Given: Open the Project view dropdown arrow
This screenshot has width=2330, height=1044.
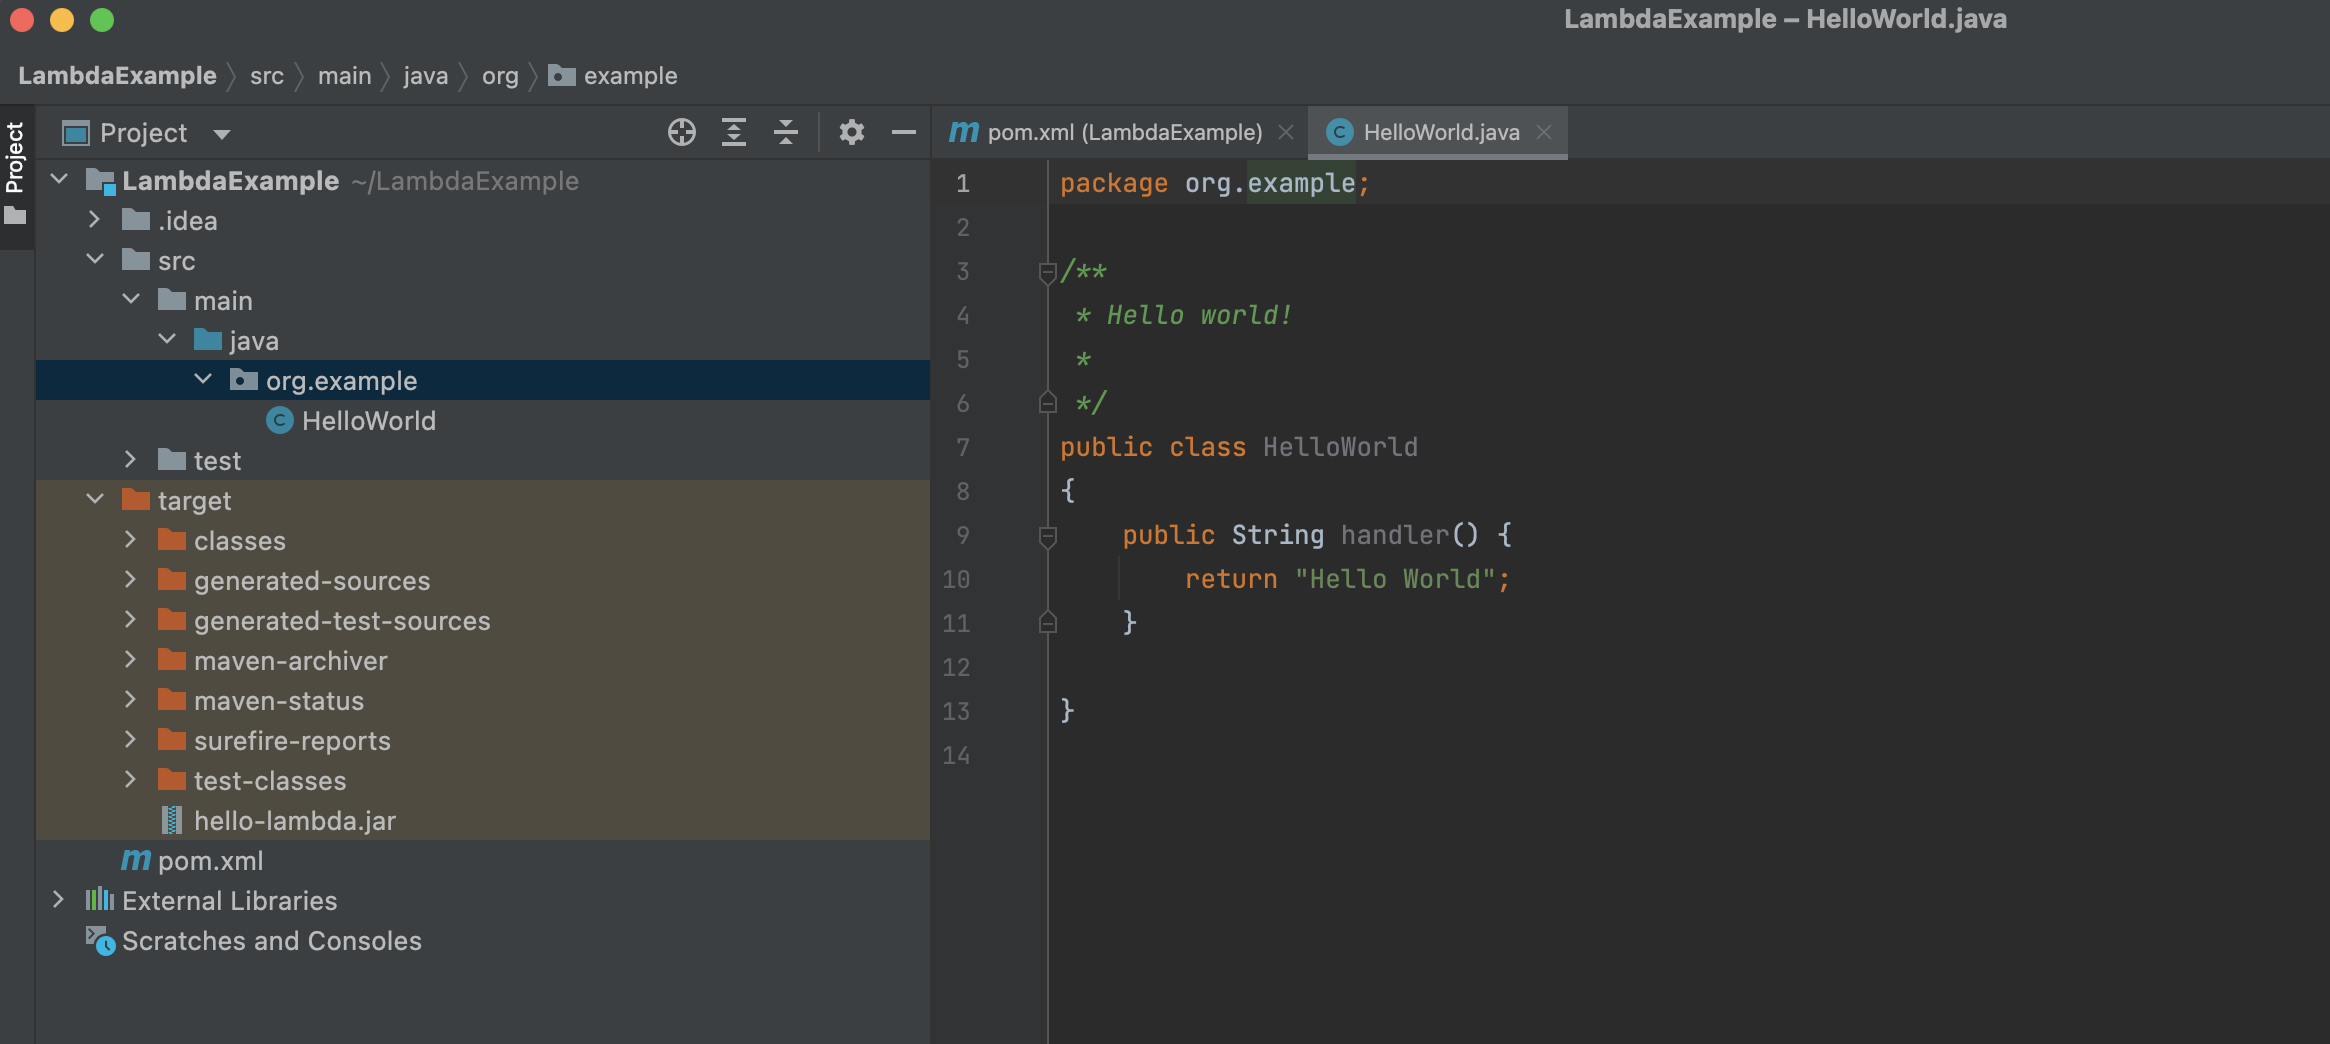Looking at the screenshot, I should click(222, 134).
